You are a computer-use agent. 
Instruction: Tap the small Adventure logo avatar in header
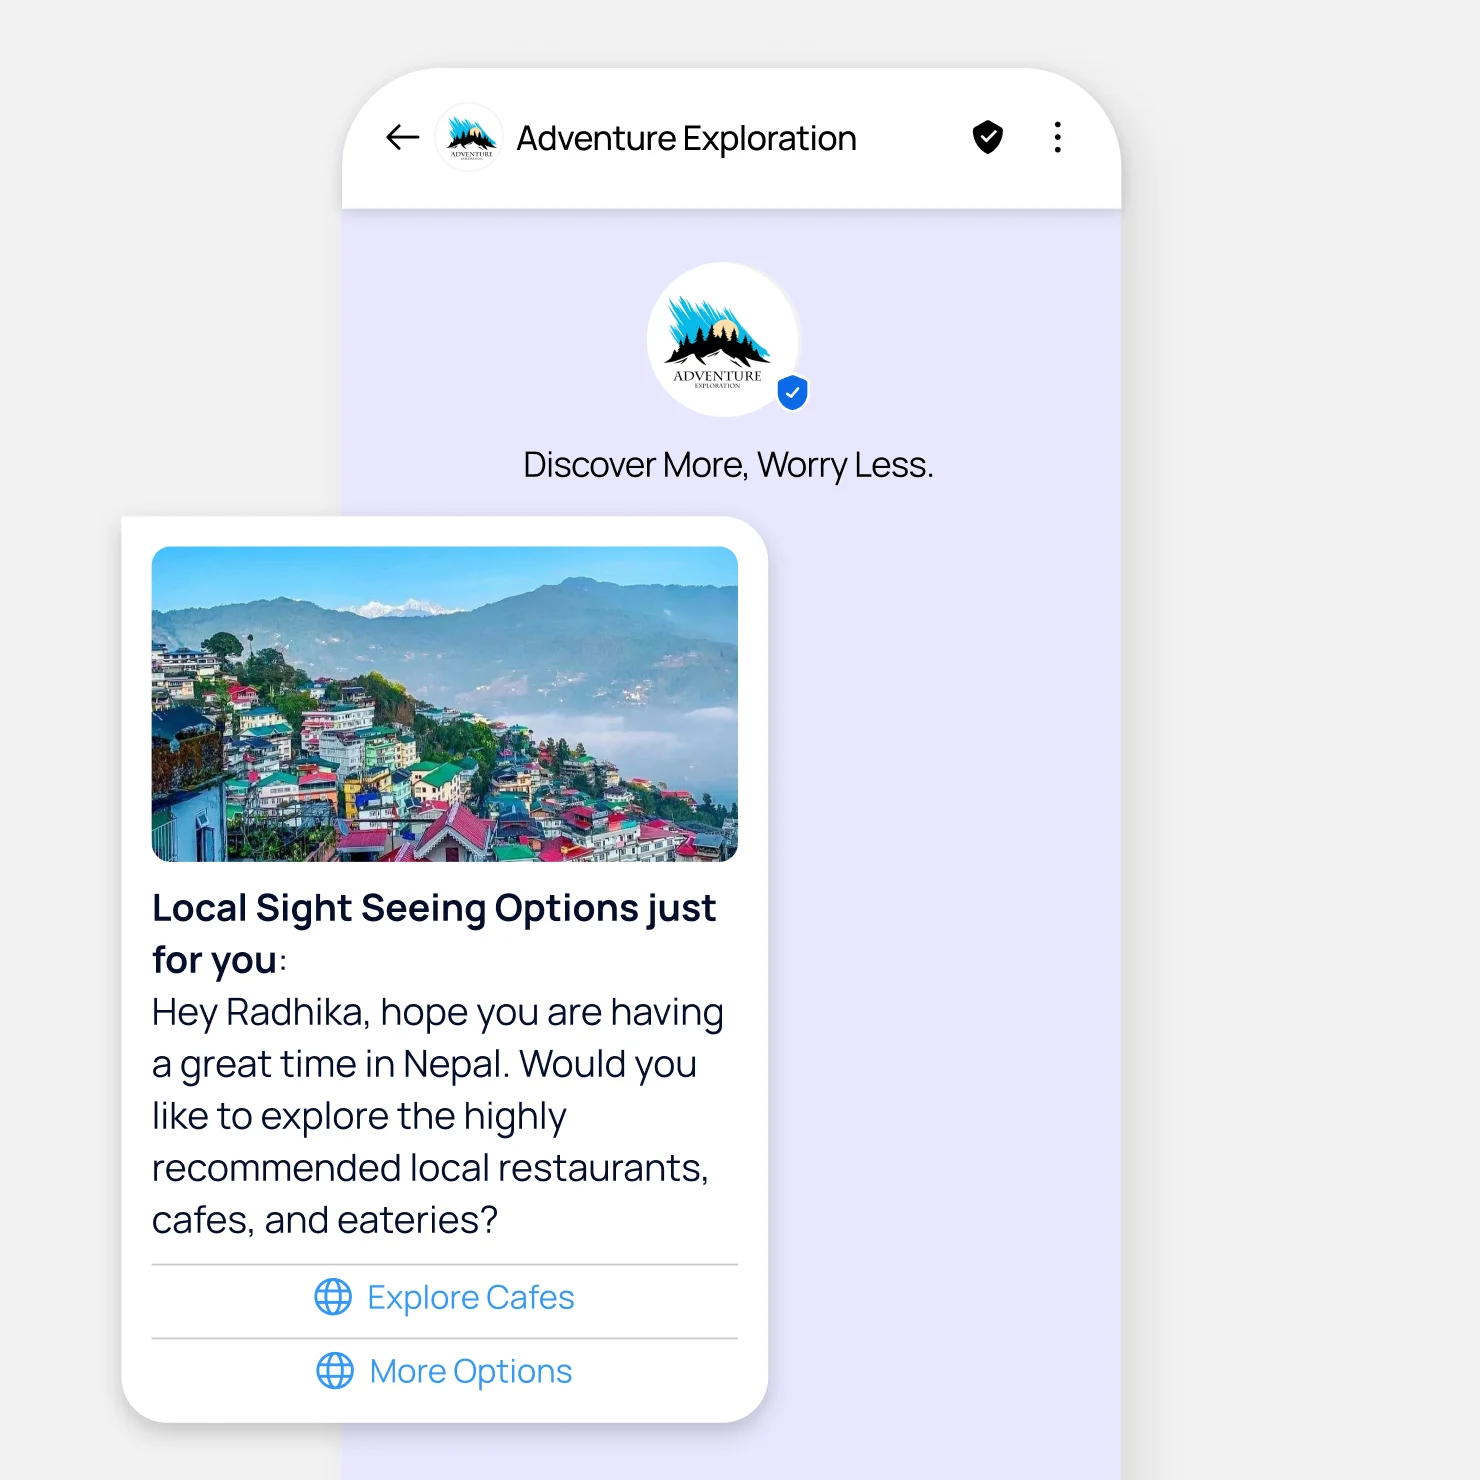click(x=470, y=137)
